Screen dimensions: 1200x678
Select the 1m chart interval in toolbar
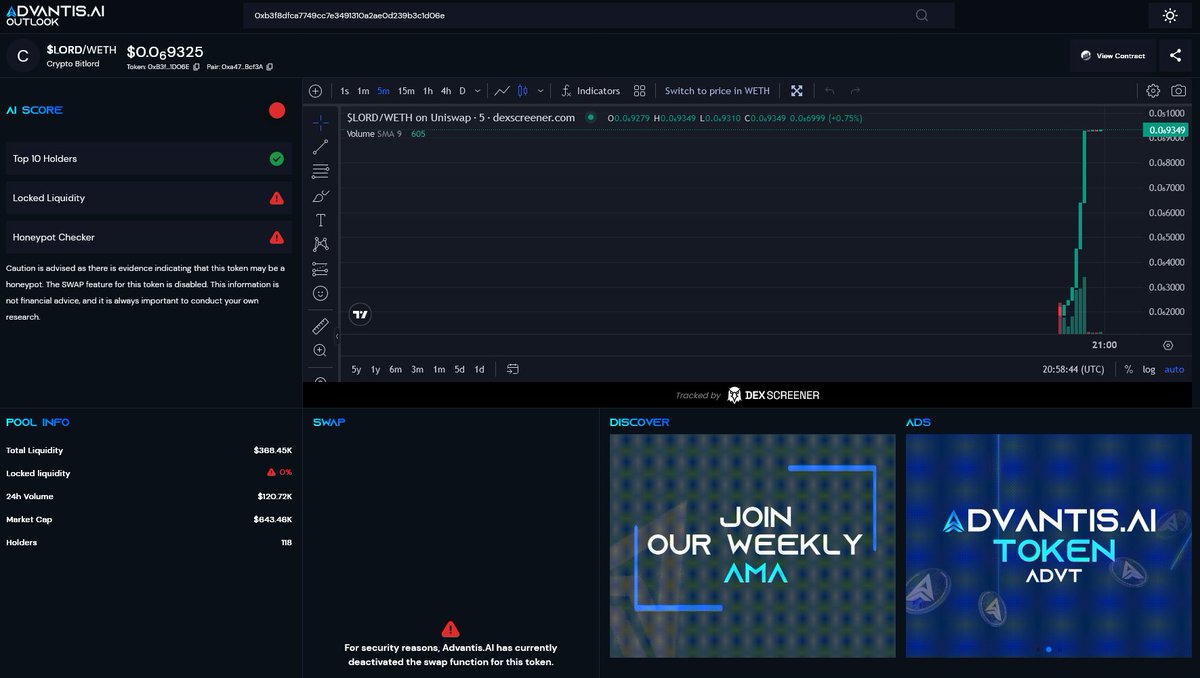pos(363,91)
